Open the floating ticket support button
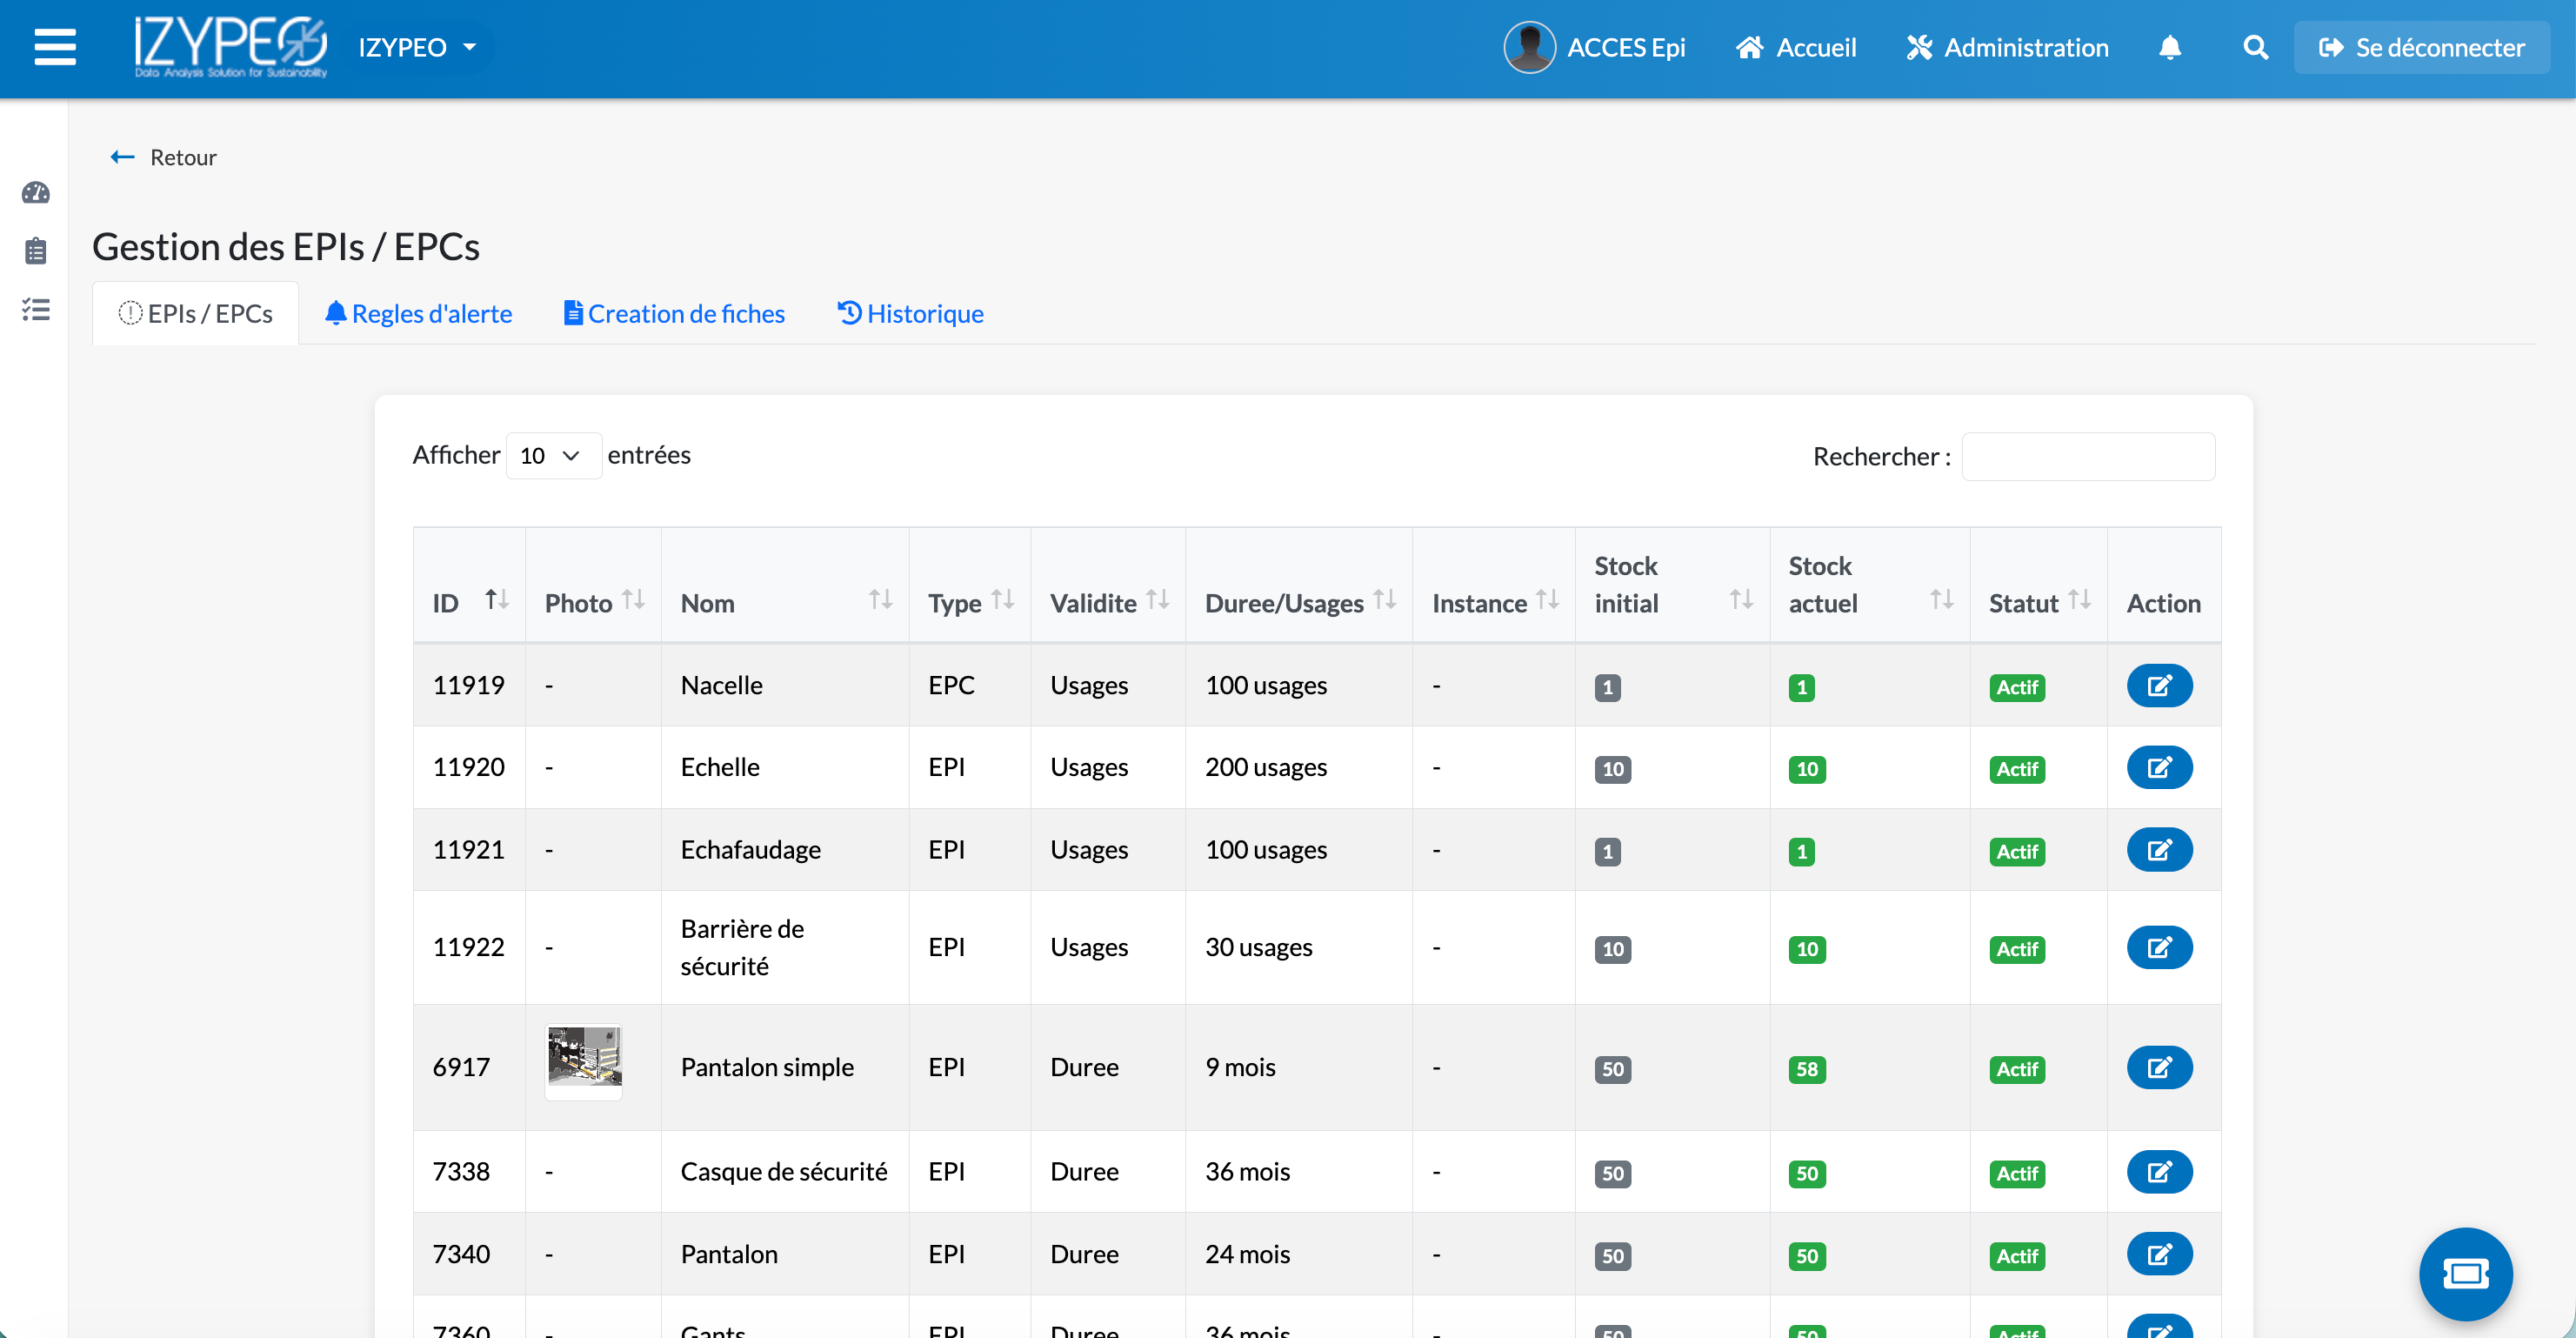 click(2465, 1274)
